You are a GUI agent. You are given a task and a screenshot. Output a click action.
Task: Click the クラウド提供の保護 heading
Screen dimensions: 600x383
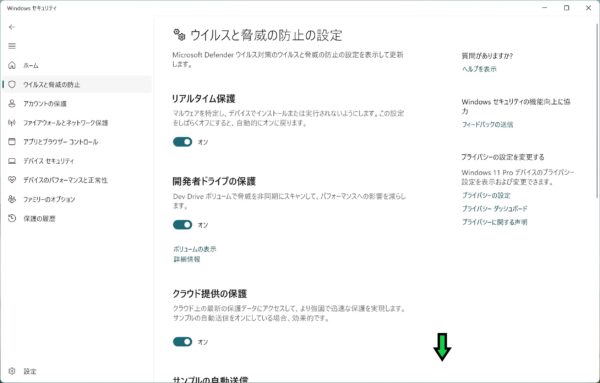point(210,293)
